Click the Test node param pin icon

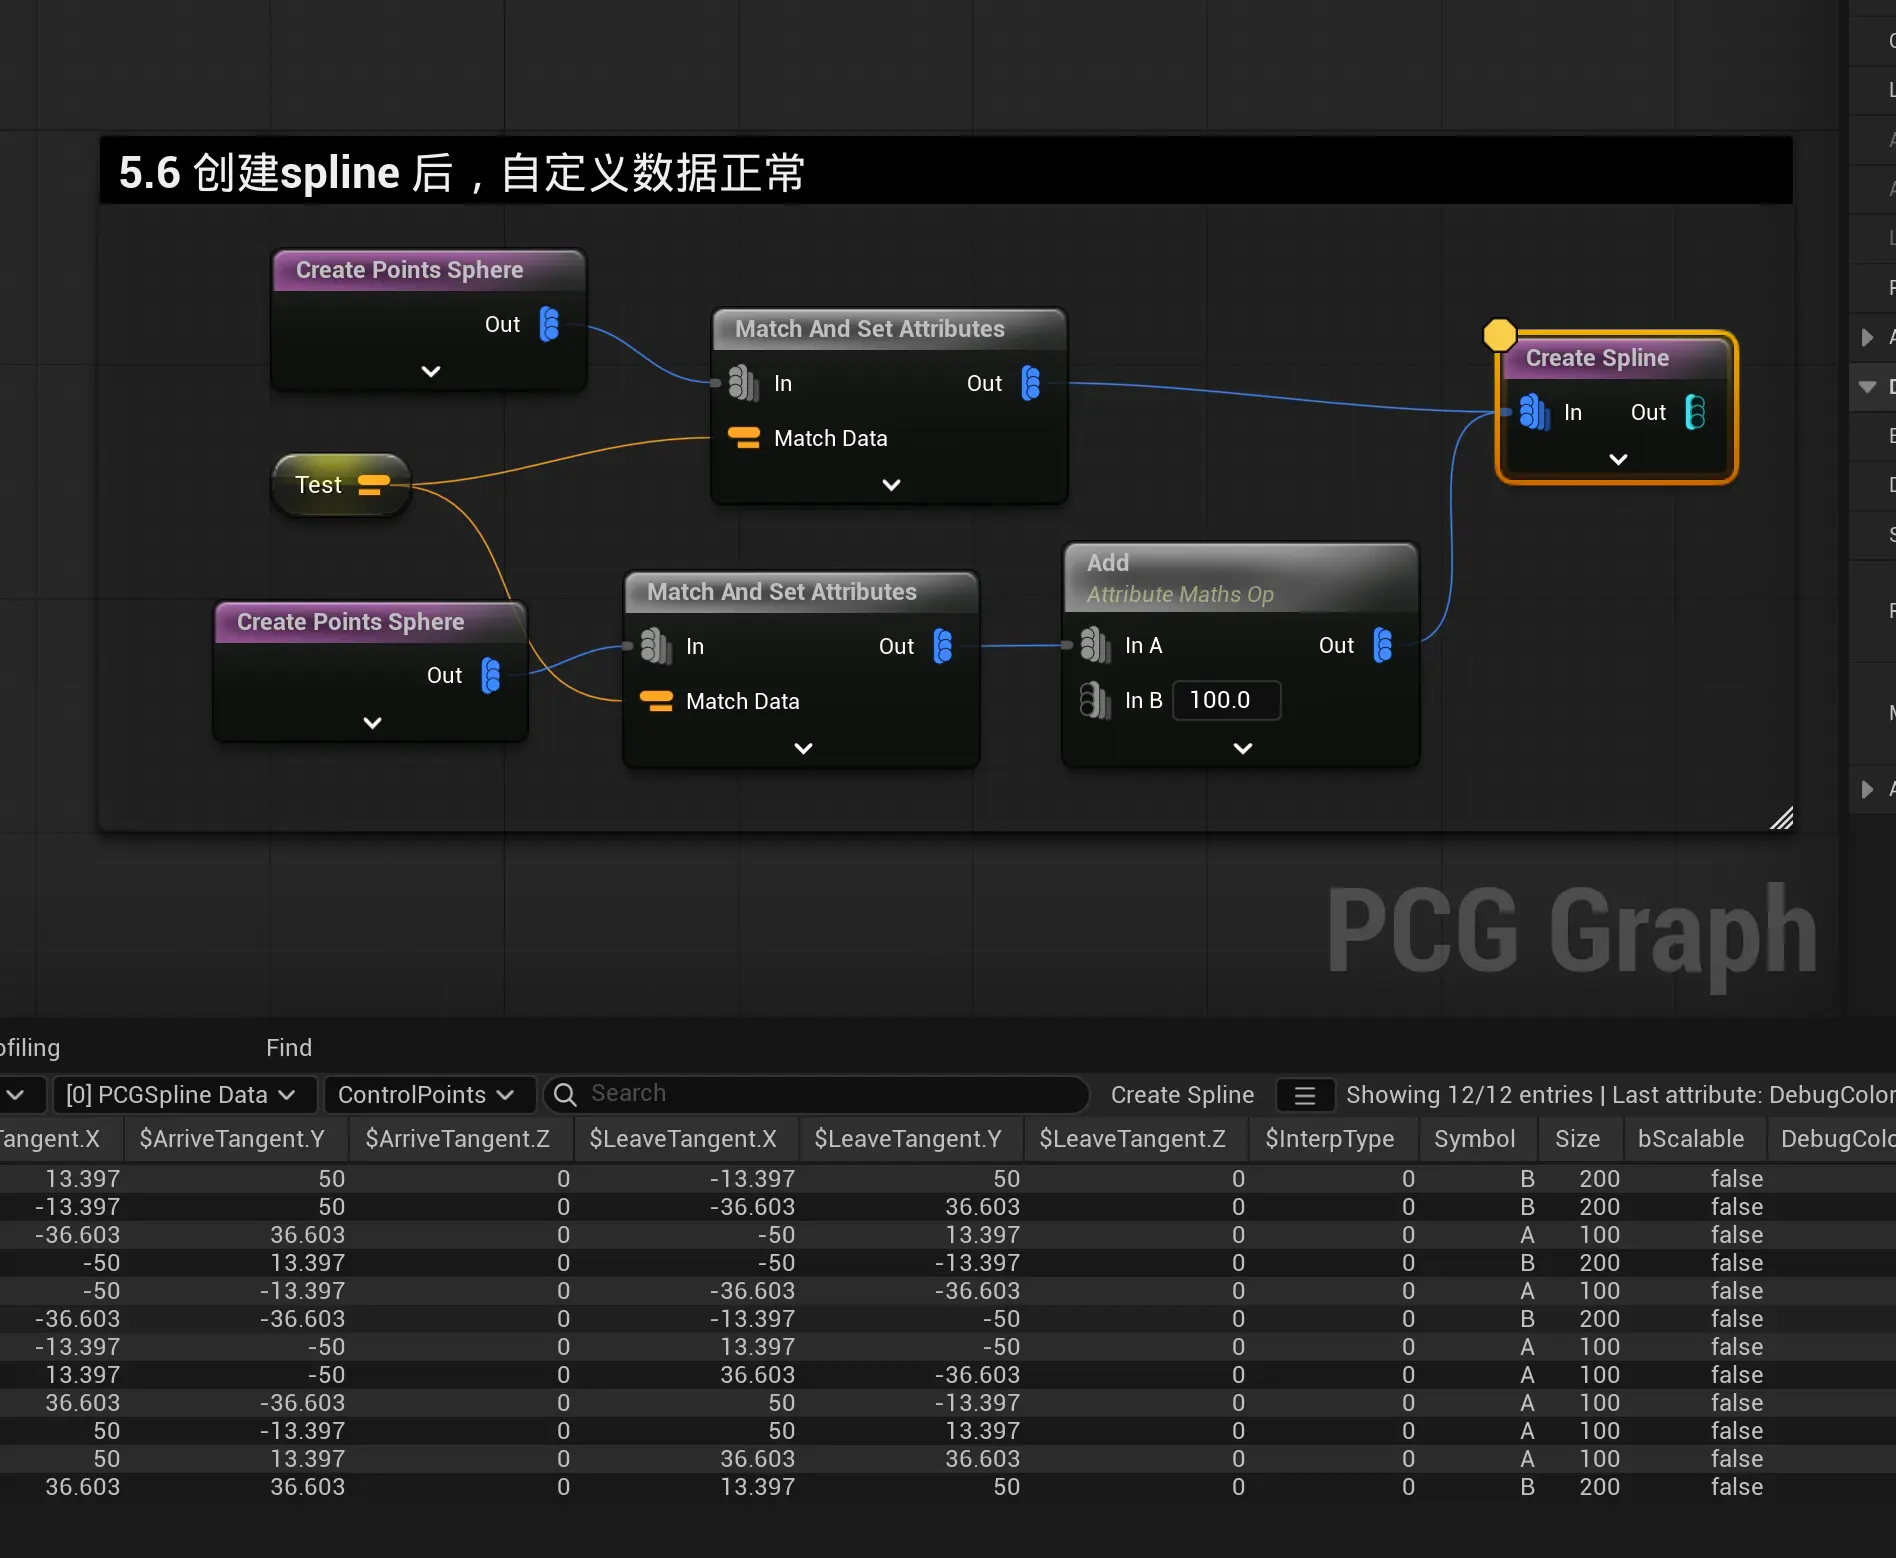373,485
